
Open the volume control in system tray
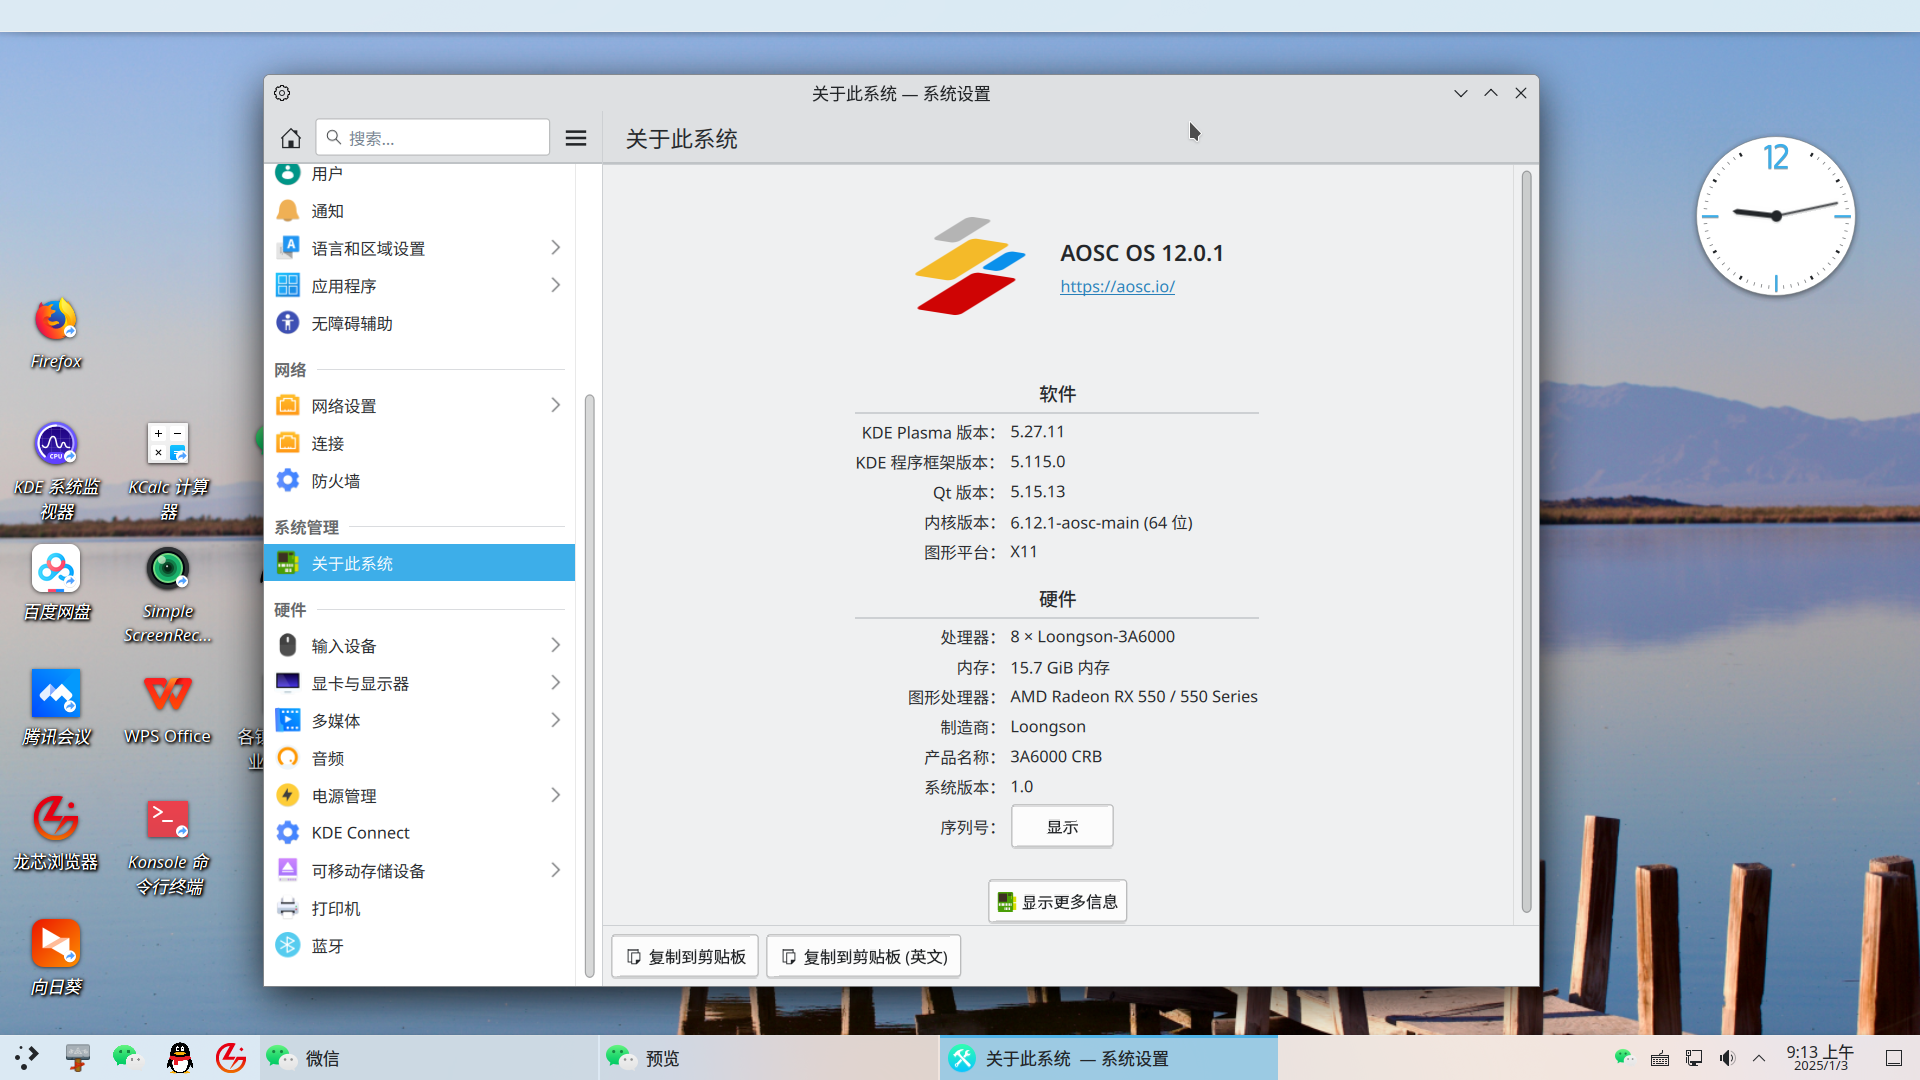coord(1727,1058)
